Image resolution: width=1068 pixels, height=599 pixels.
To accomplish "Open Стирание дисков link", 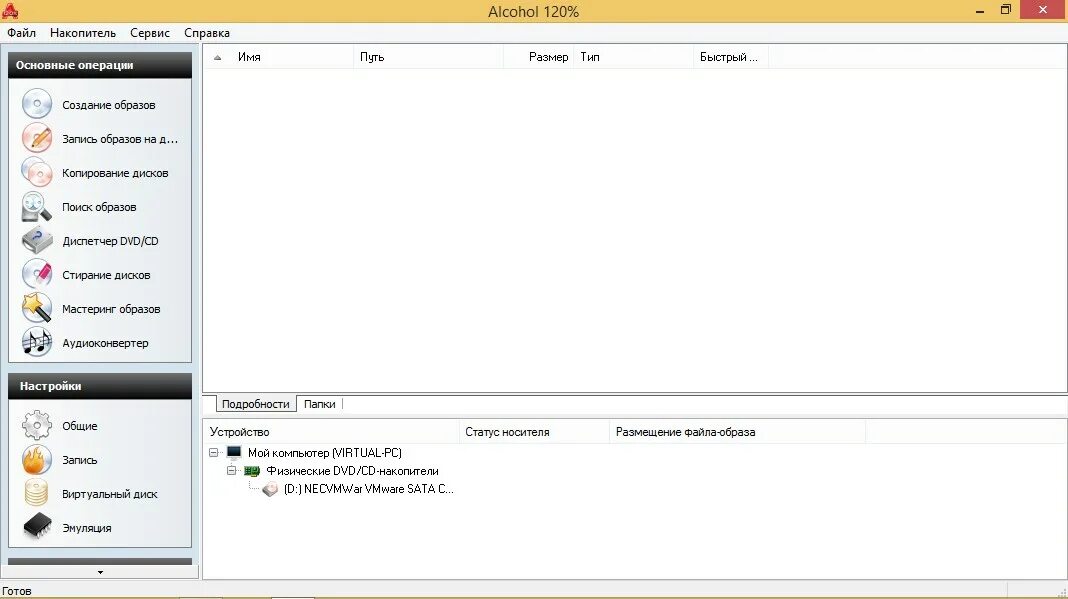I will pyautogui.click(x=106, y=275).
